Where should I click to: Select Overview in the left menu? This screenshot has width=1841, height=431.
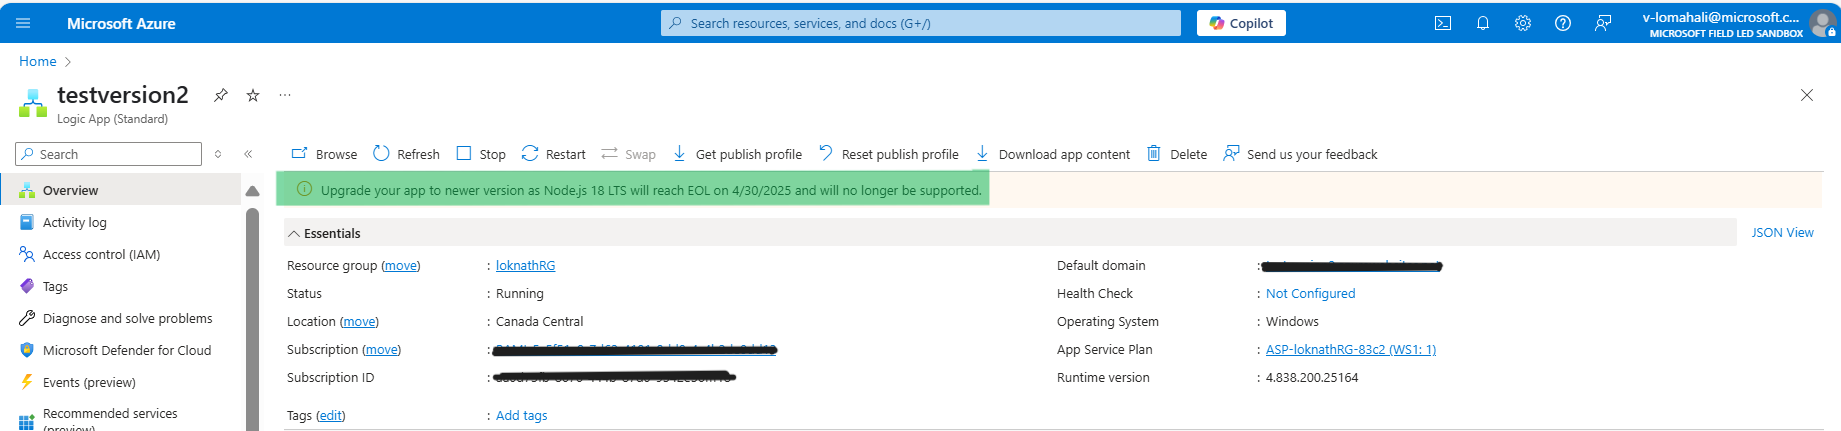120,190
